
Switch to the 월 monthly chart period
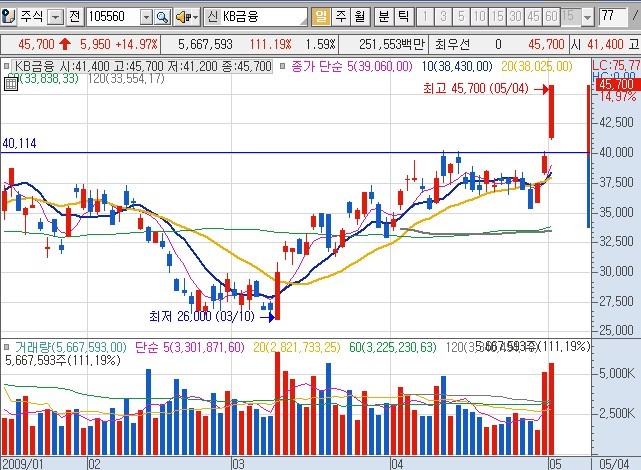360,17
